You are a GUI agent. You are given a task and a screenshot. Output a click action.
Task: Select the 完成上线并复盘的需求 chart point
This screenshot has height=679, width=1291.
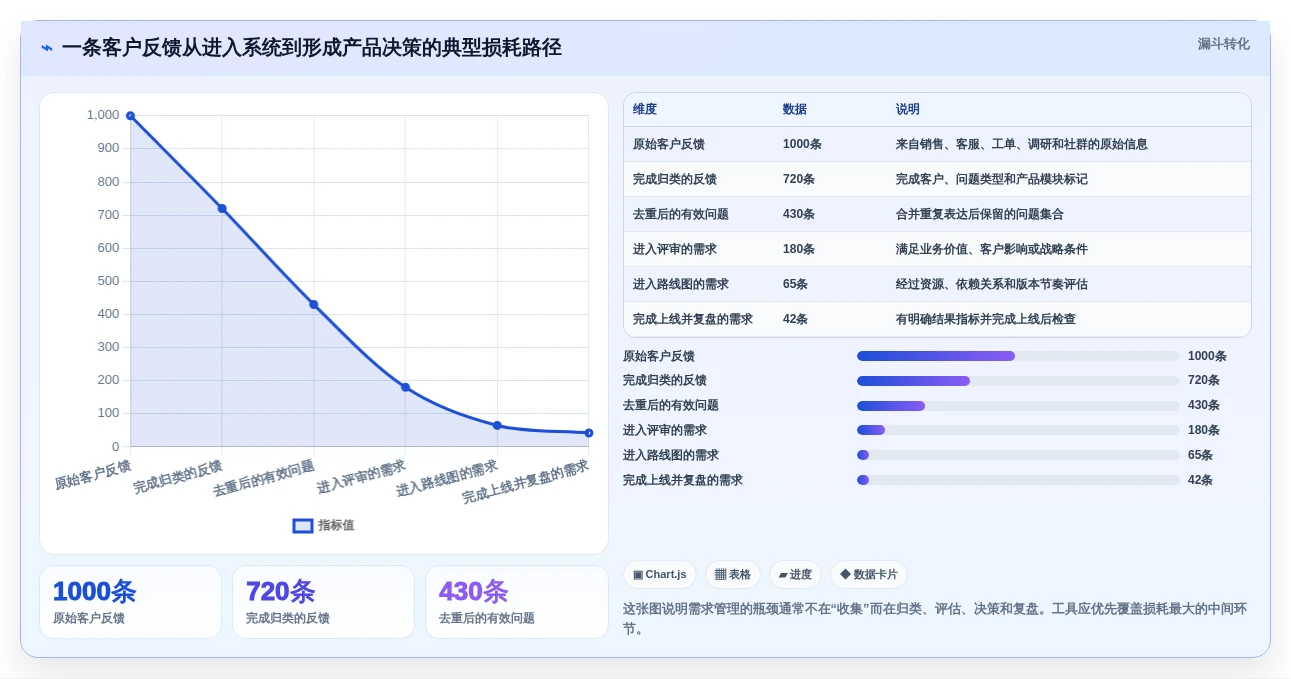[x=588, y=433]
